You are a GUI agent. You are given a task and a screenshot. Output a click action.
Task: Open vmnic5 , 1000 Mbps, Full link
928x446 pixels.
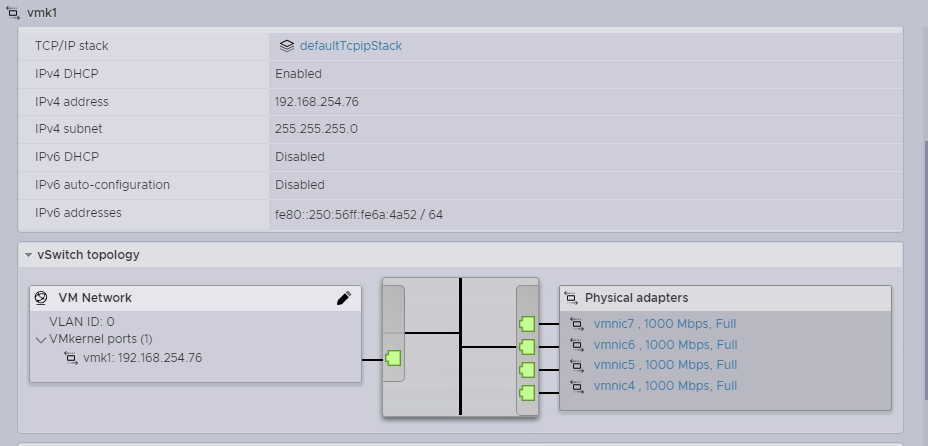pyautogui.click(x=665, y=365)
